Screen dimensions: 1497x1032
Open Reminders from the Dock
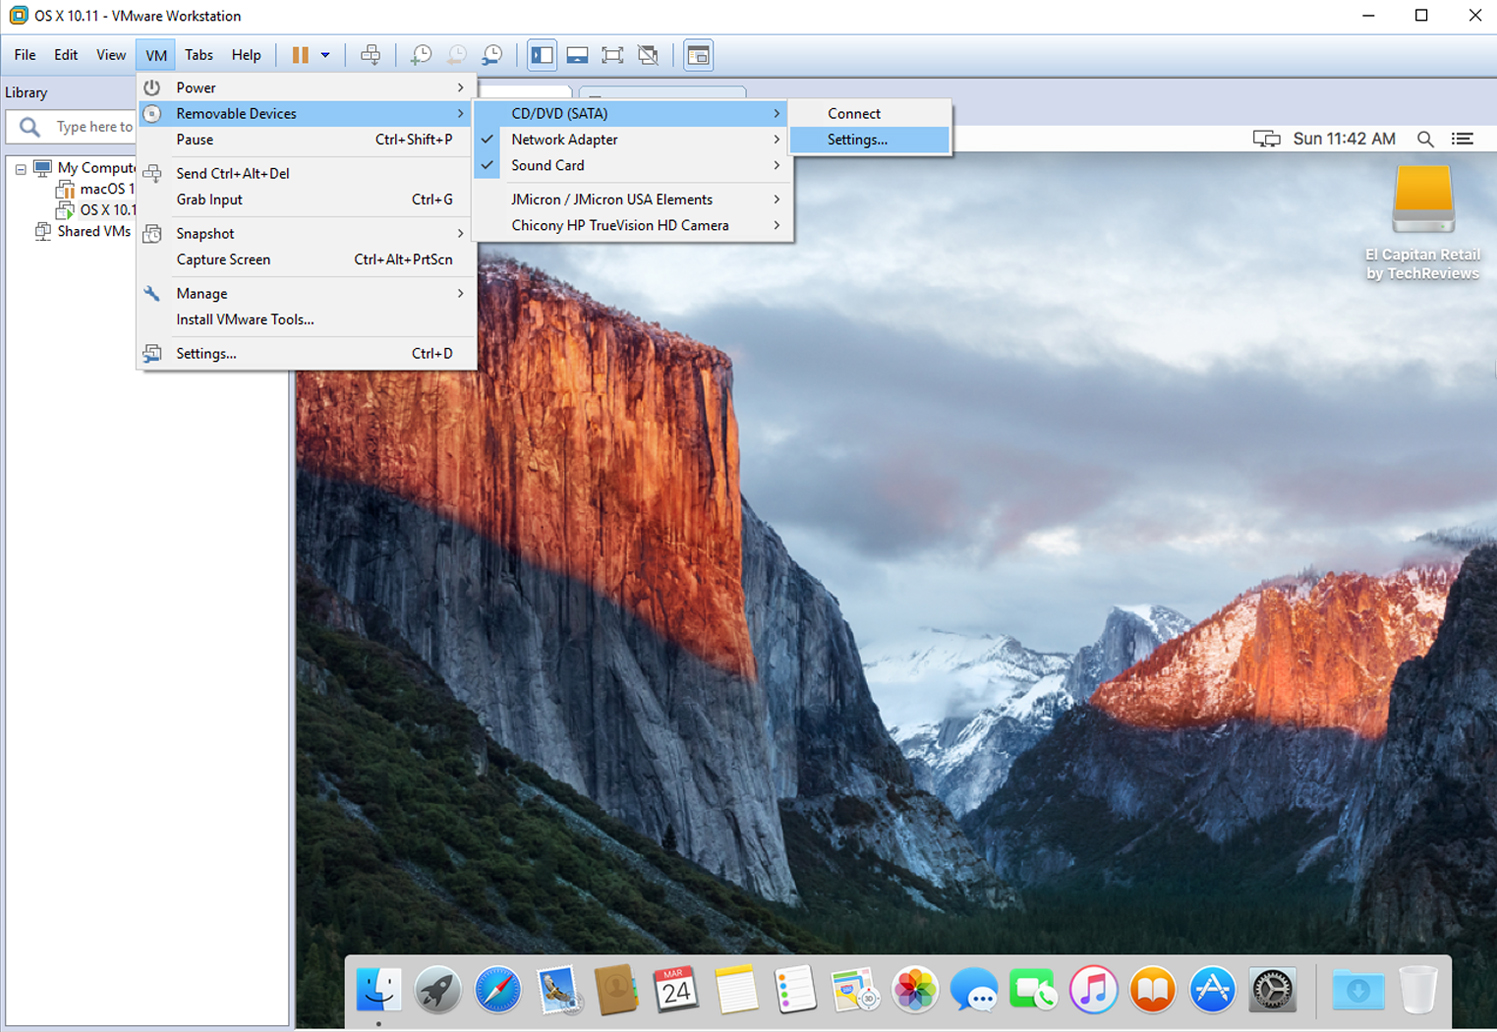(x=796, y=990)
